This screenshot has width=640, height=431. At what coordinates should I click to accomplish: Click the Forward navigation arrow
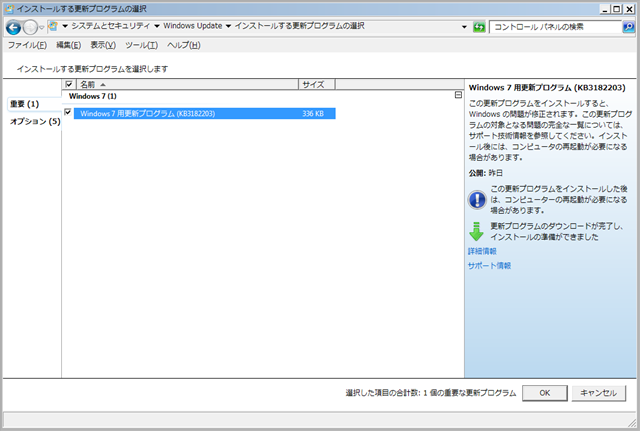[x=30, y=27]
